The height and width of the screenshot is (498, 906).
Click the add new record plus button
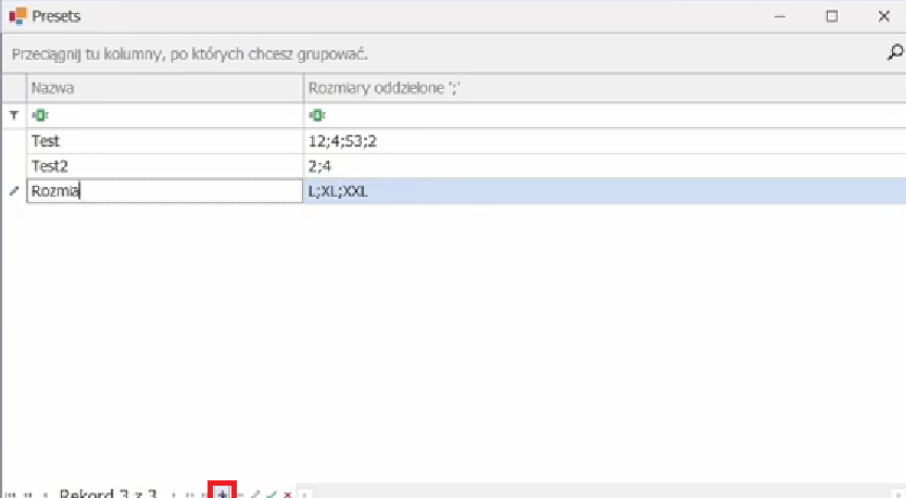pyautogui.click(x=222, y=493)
